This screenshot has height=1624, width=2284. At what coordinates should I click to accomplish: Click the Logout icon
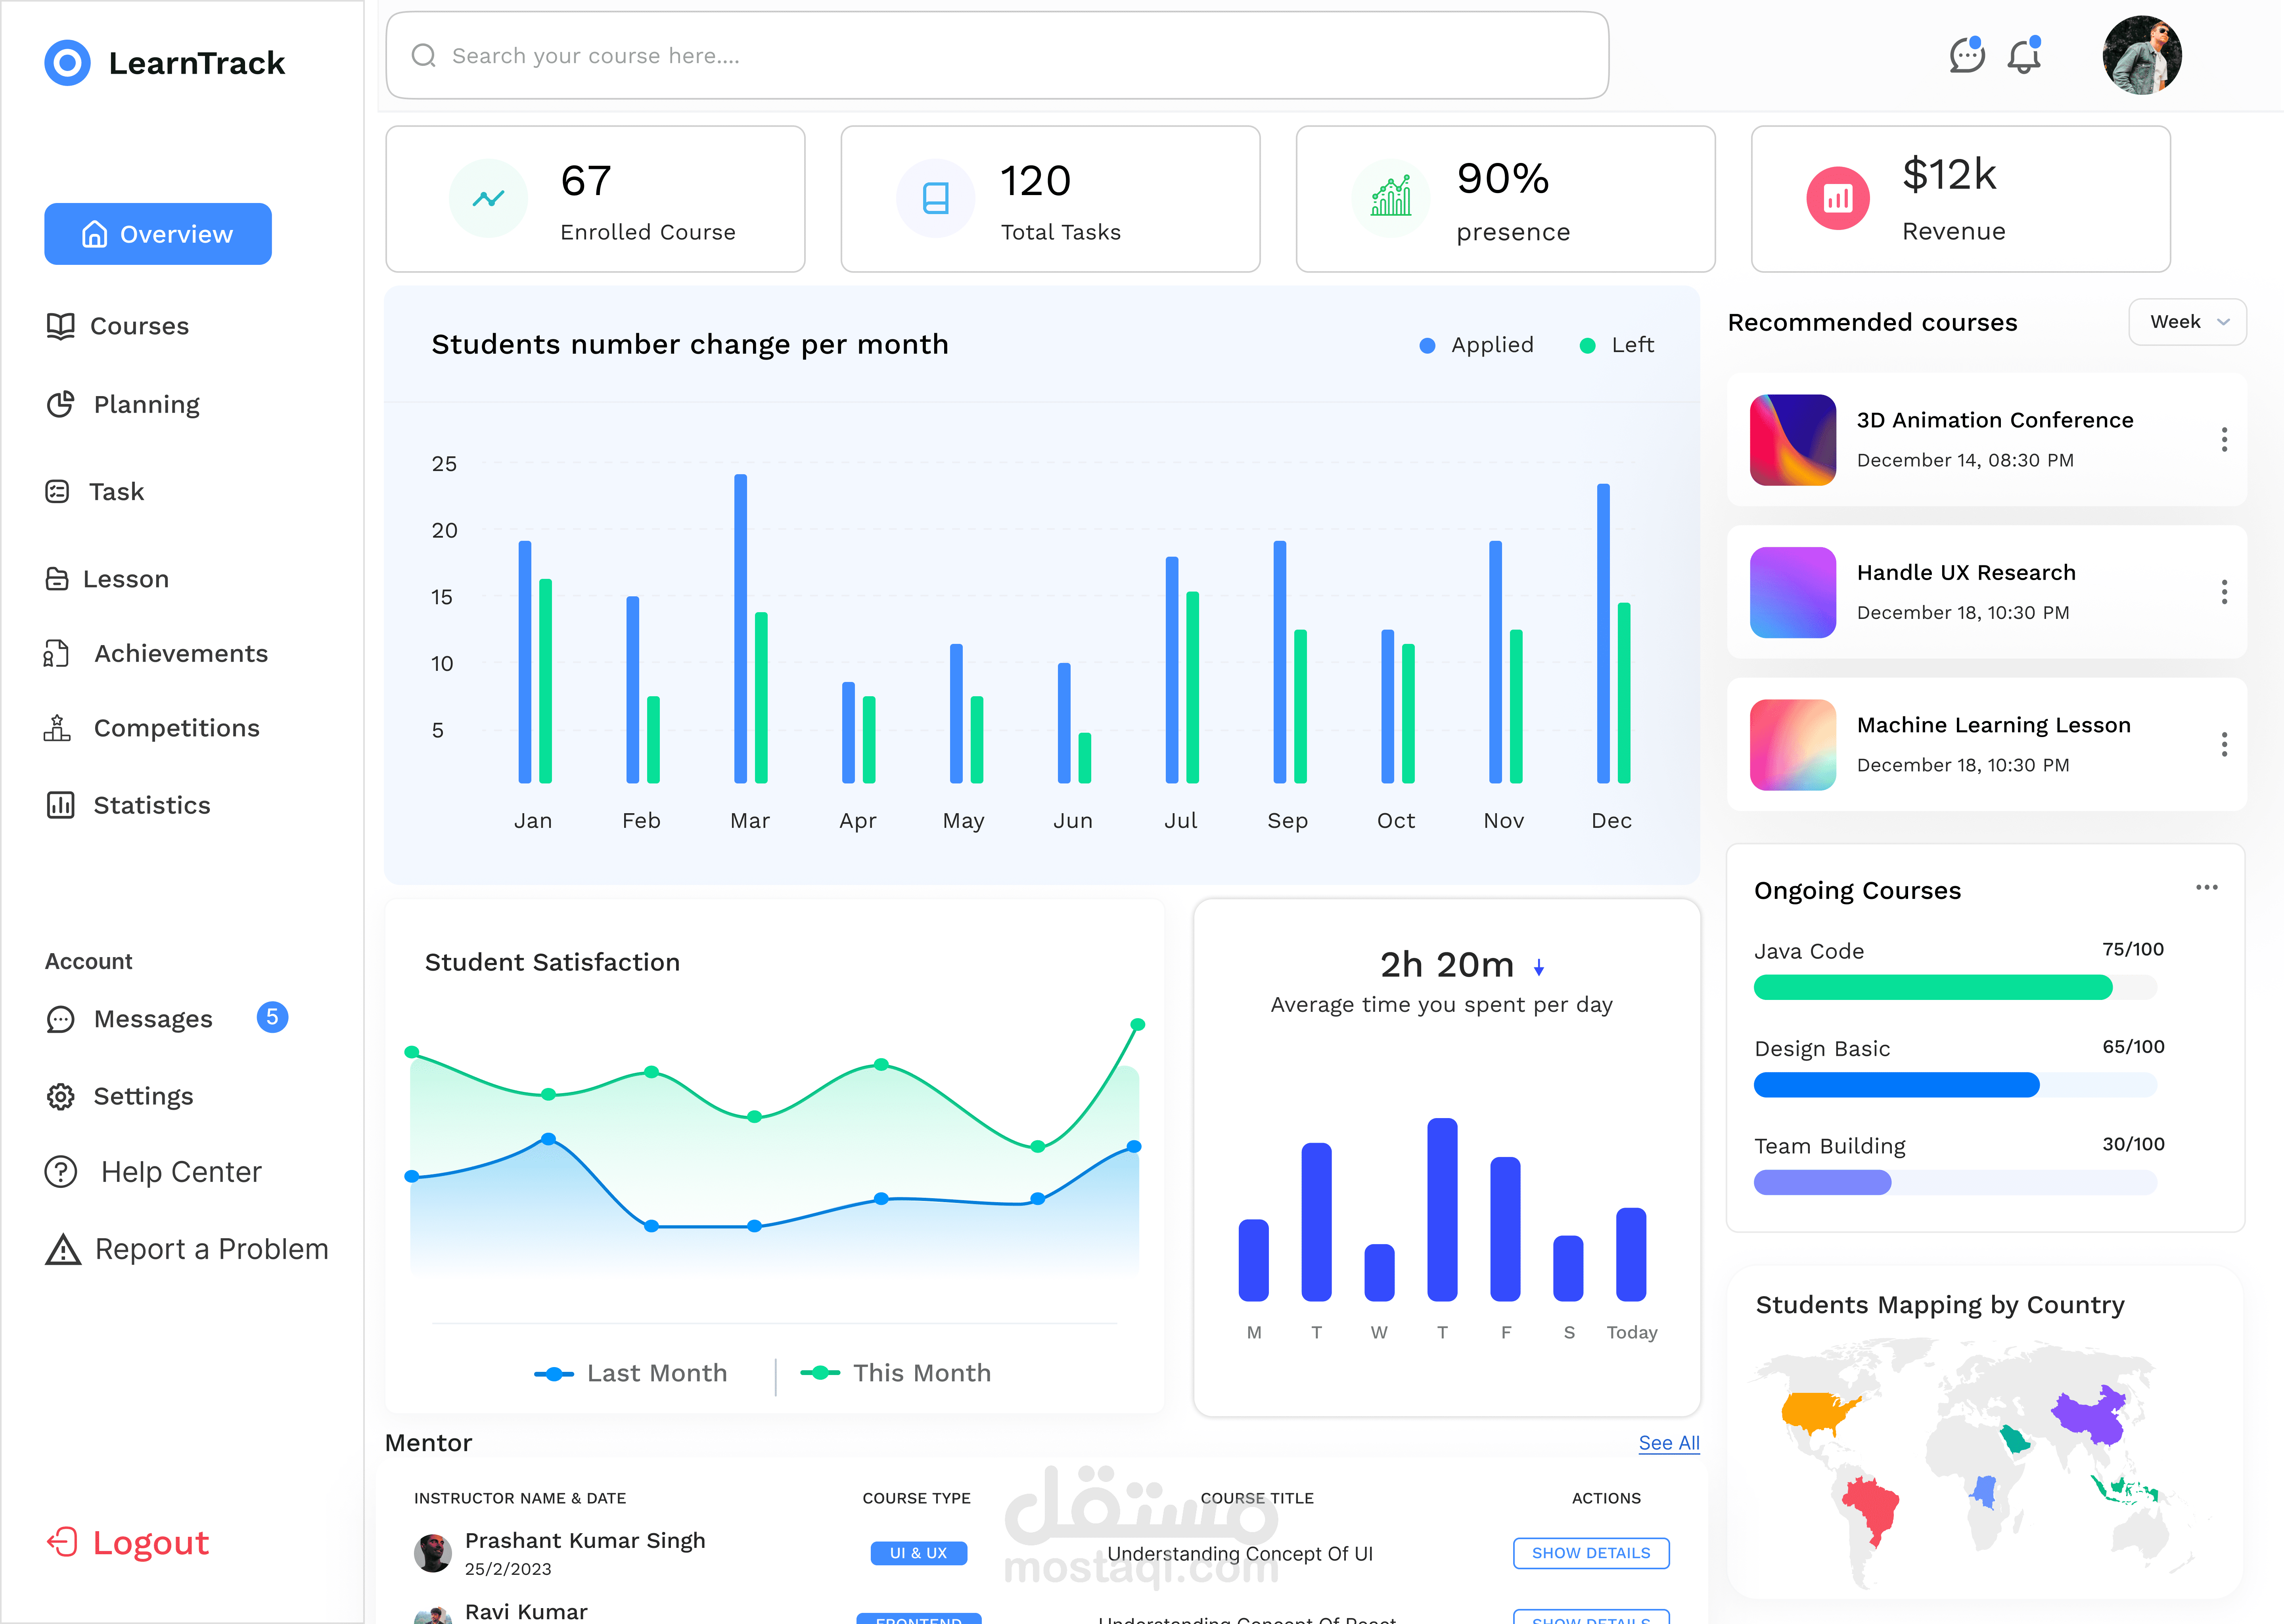(x=62, y=1542)
